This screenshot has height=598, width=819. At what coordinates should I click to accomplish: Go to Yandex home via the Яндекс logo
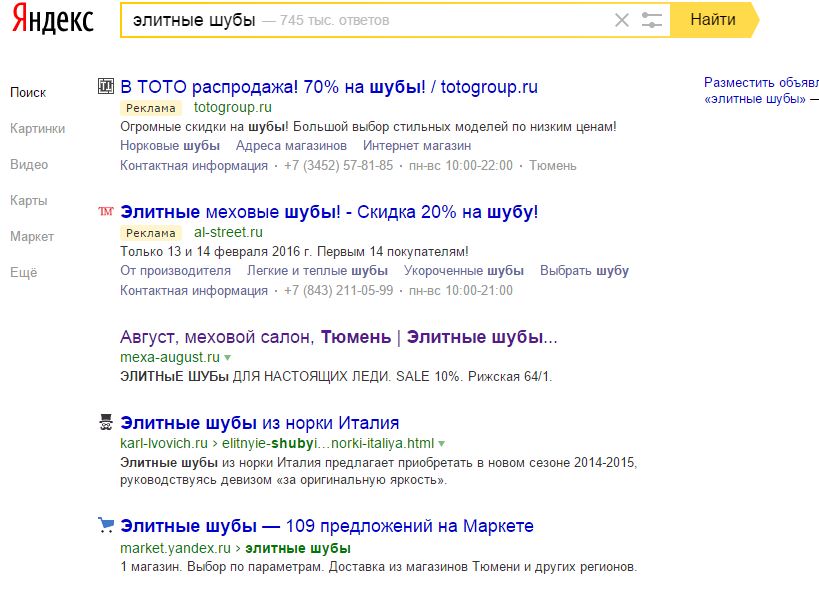pyautogui.click(x=53, y=19)
